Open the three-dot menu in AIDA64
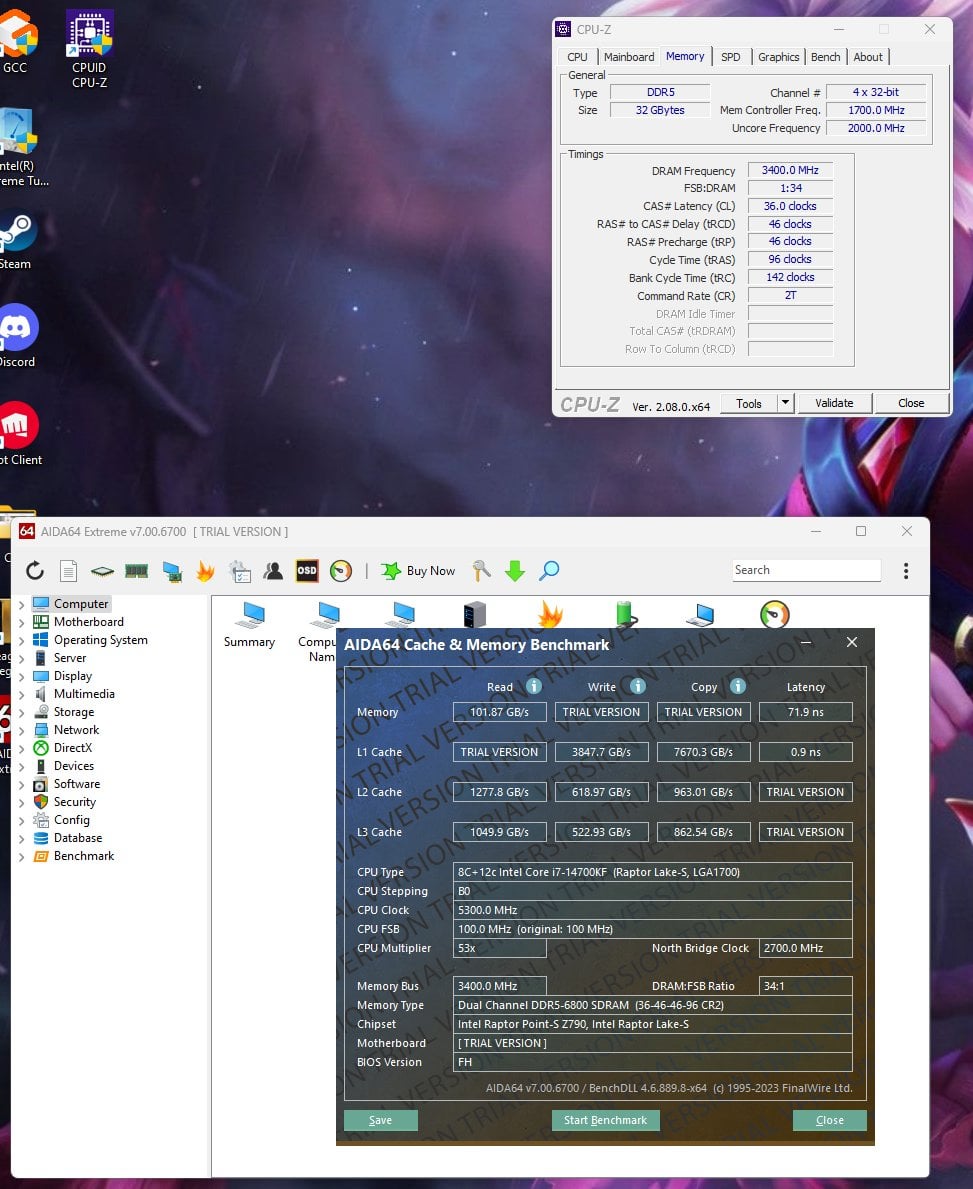Image resolution: width=973 pixels, height=1189 pixels. (906, 571)
